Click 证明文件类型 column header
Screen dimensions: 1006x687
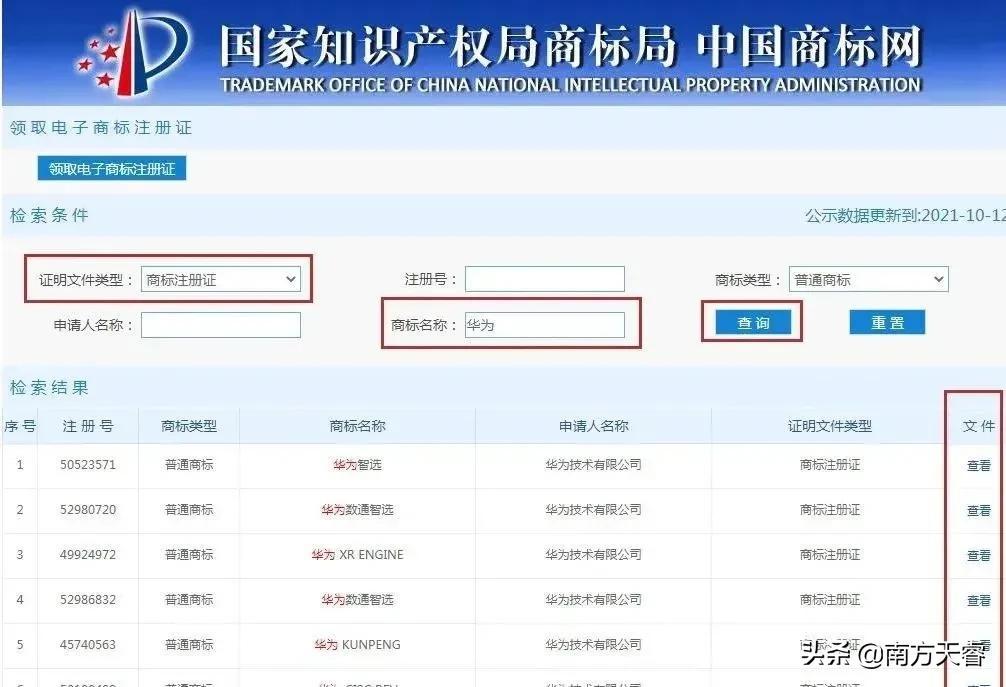(x=830, y=426)
